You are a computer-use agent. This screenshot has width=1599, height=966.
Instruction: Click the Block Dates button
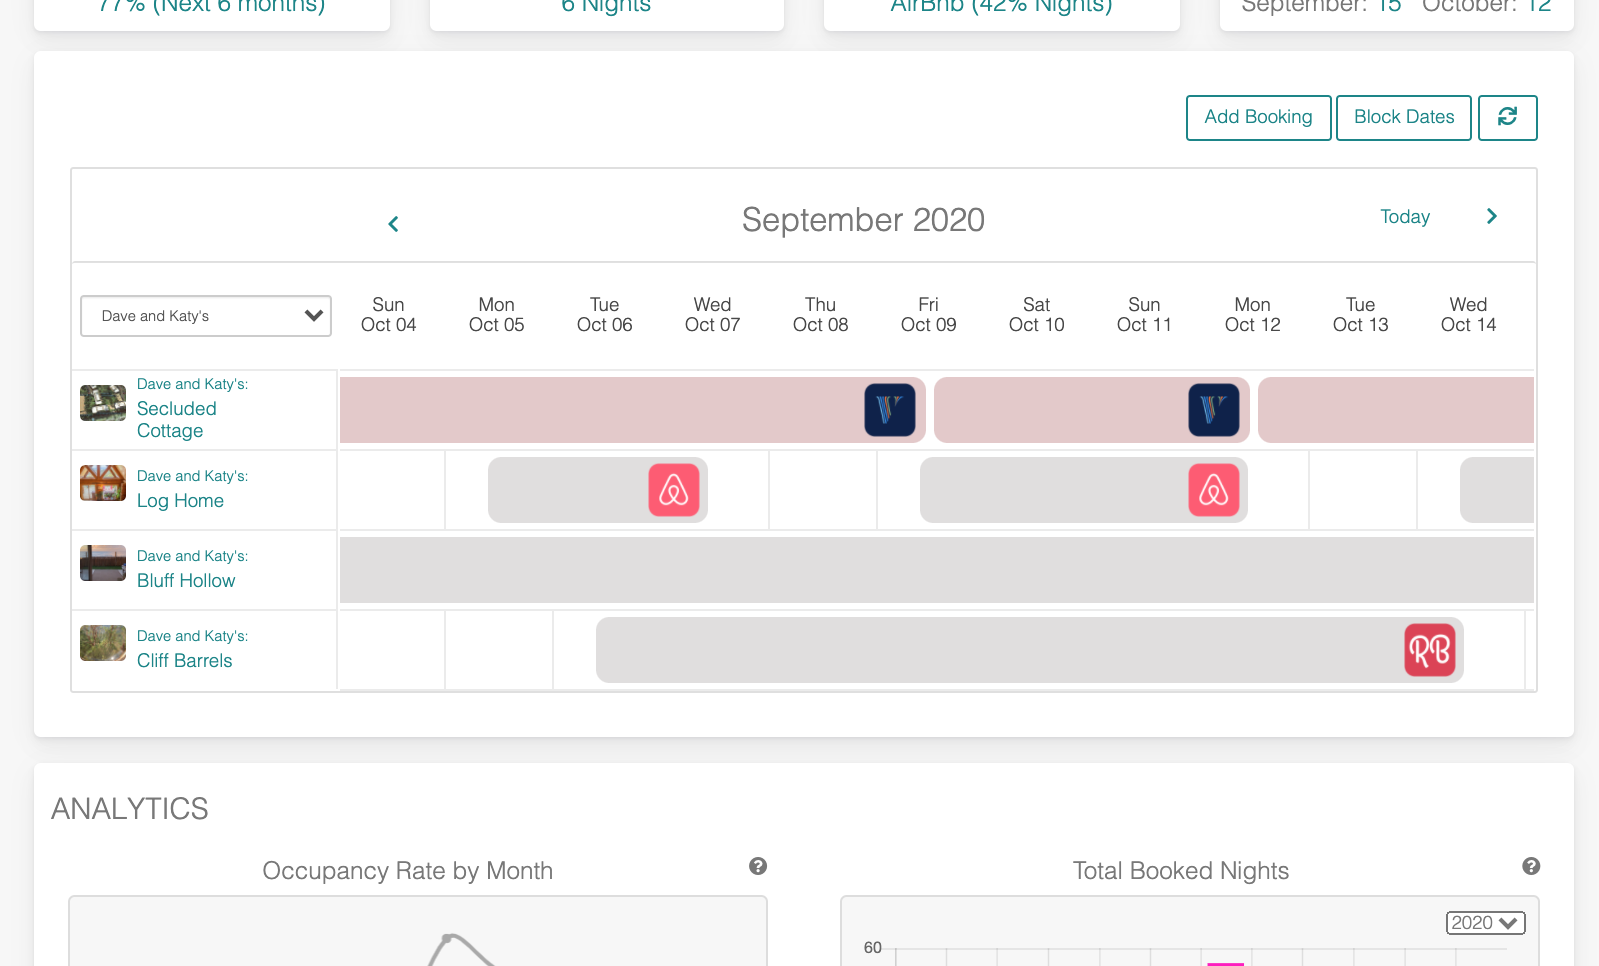pyautogui.click(x=1403, y=117)
